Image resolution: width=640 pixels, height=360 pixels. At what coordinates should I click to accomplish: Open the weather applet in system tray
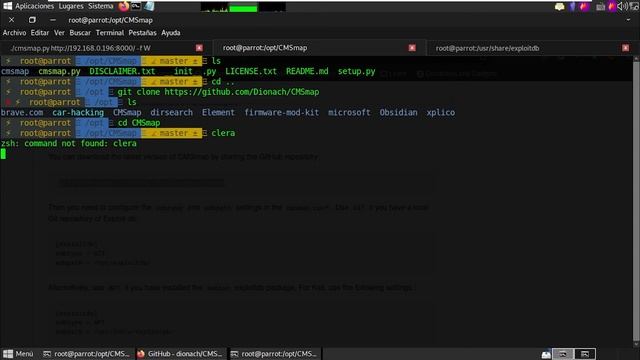pos(560,7)
